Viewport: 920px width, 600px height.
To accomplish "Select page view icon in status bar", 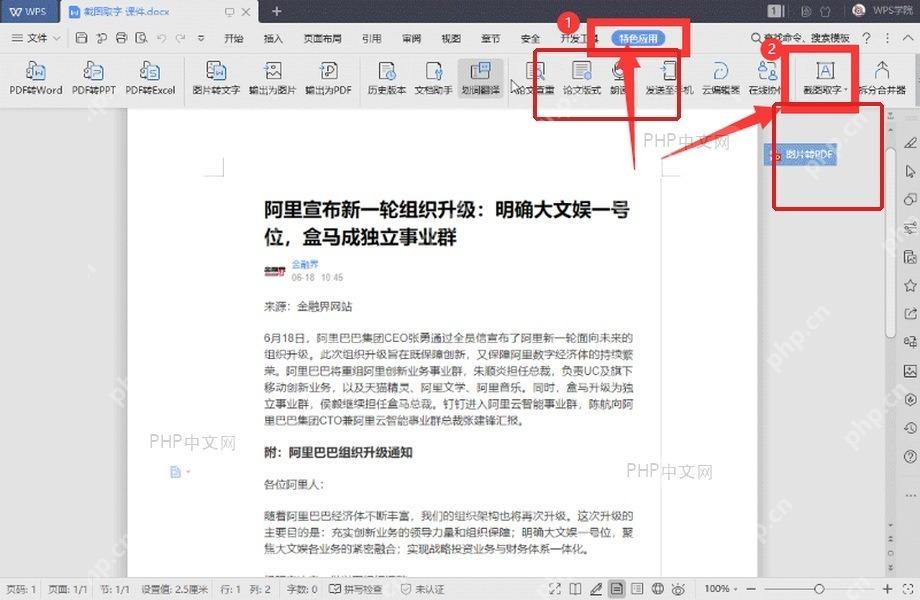I will [x=617, y=589].
